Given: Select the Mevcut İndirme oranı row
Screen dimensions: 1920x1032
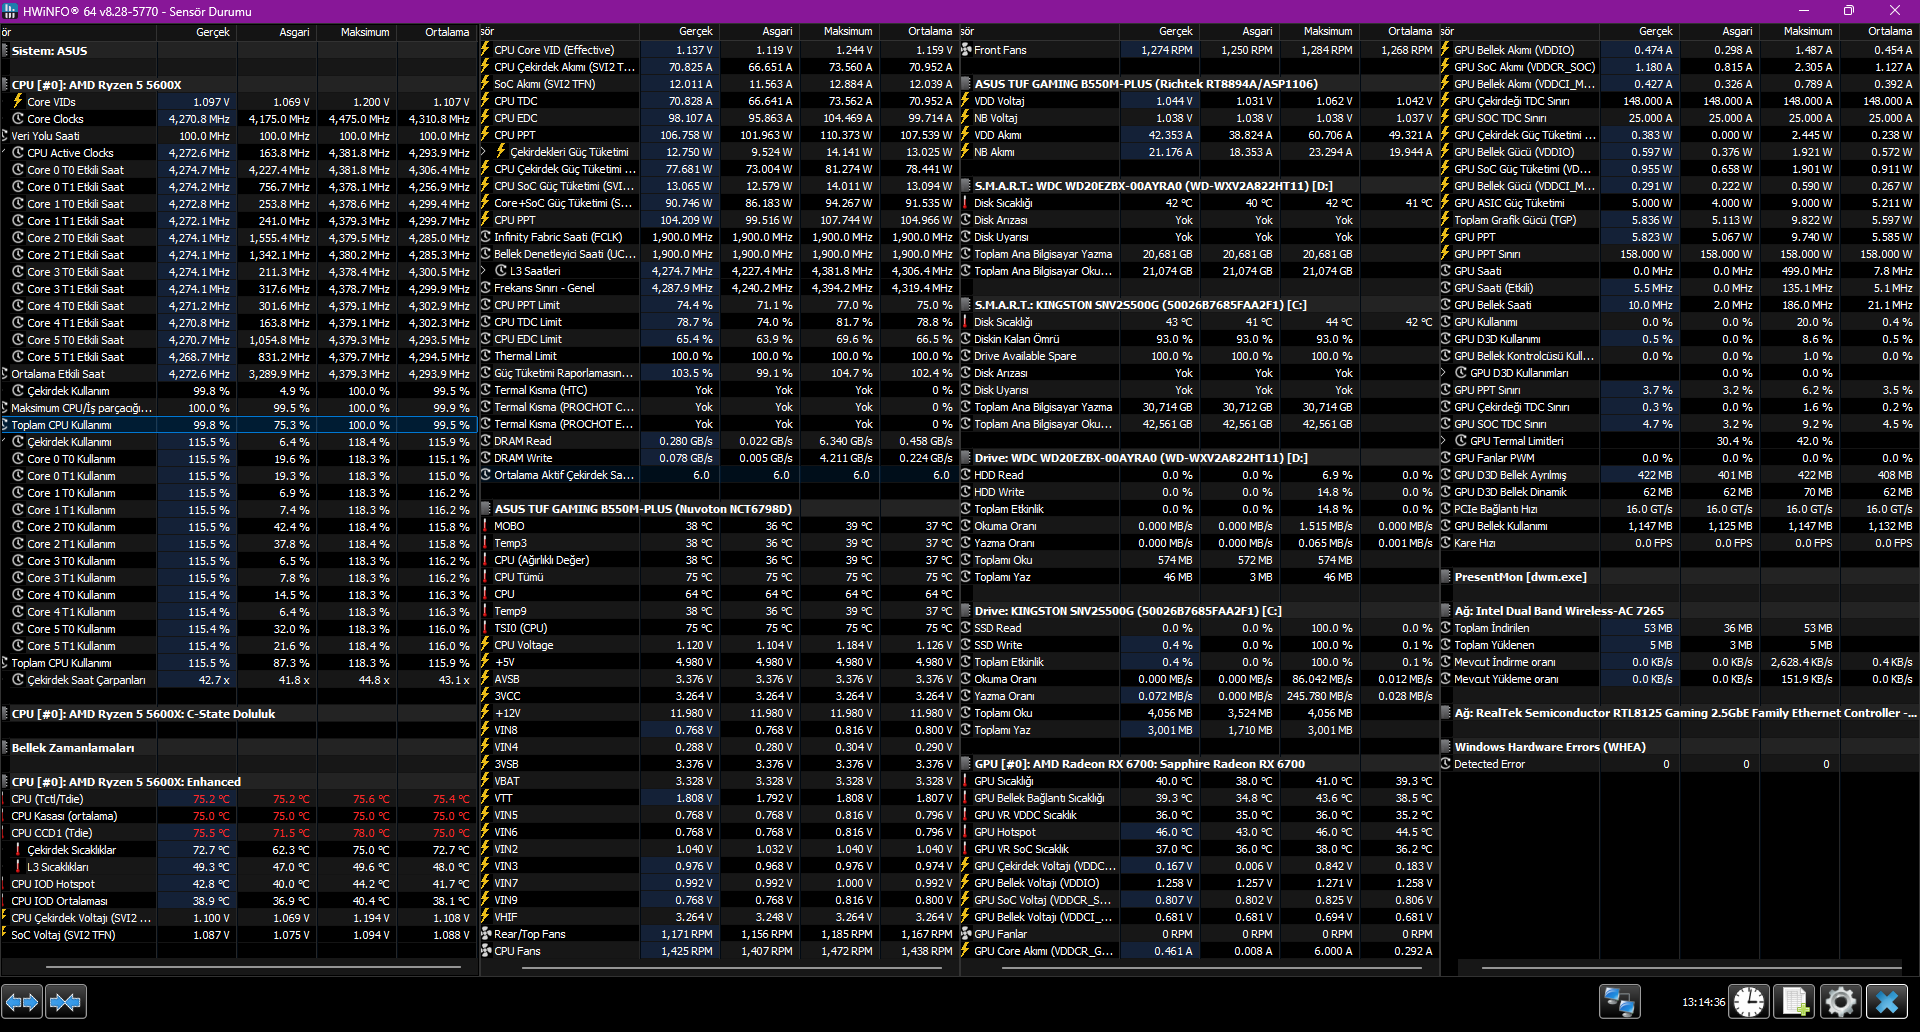Looking at the screenshot, I should pyautogui.click(x=1679, y=662).
